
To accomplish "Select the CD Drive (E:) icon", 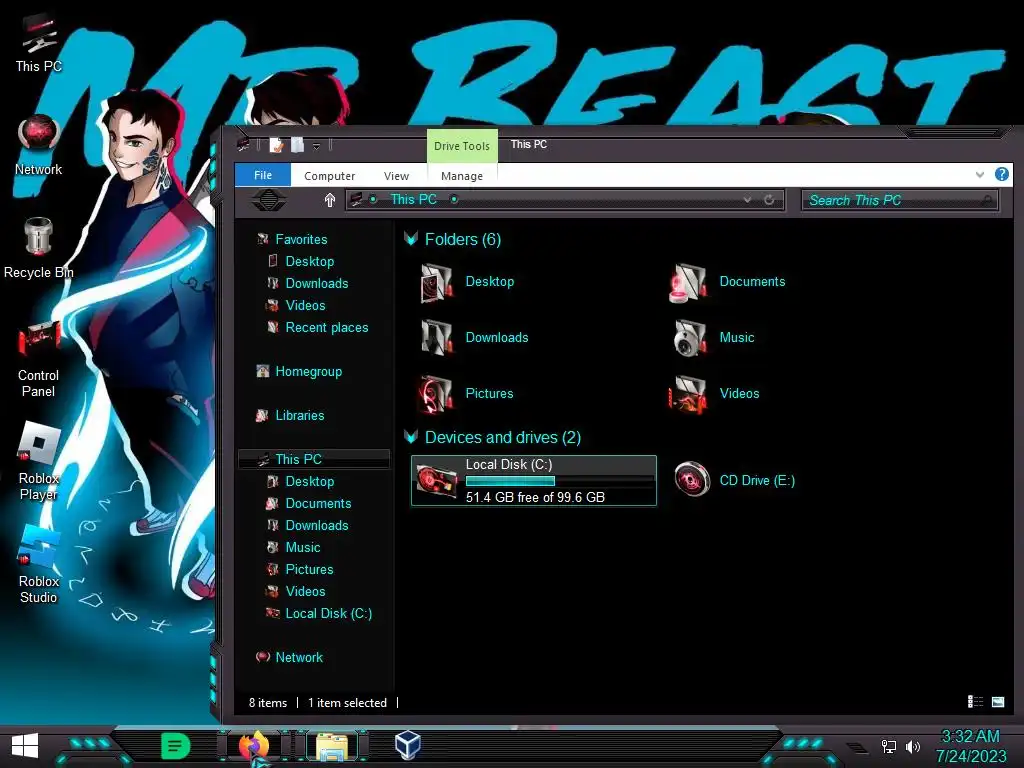I will click(x=692, y=479).
